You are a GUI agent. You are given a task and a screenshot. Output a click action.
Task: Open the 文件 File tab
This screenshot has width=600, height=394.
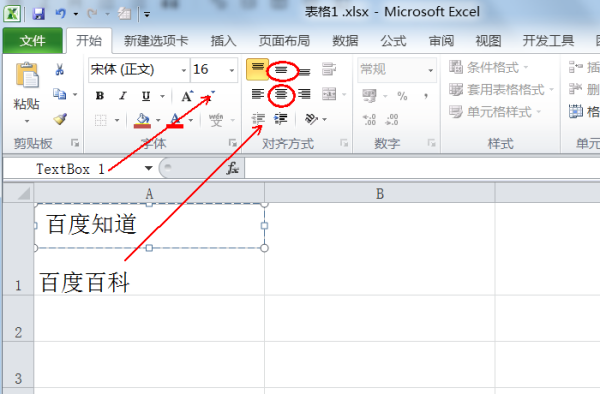[33, 41]
